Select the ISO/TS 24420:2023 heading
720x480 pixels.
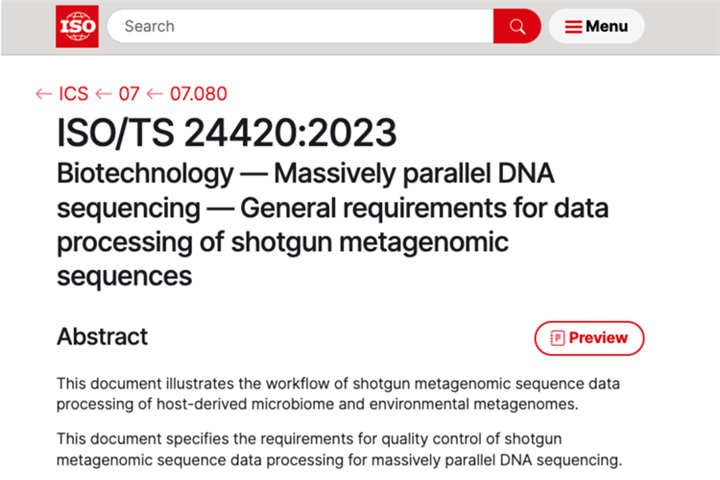(x=226, y=133)
